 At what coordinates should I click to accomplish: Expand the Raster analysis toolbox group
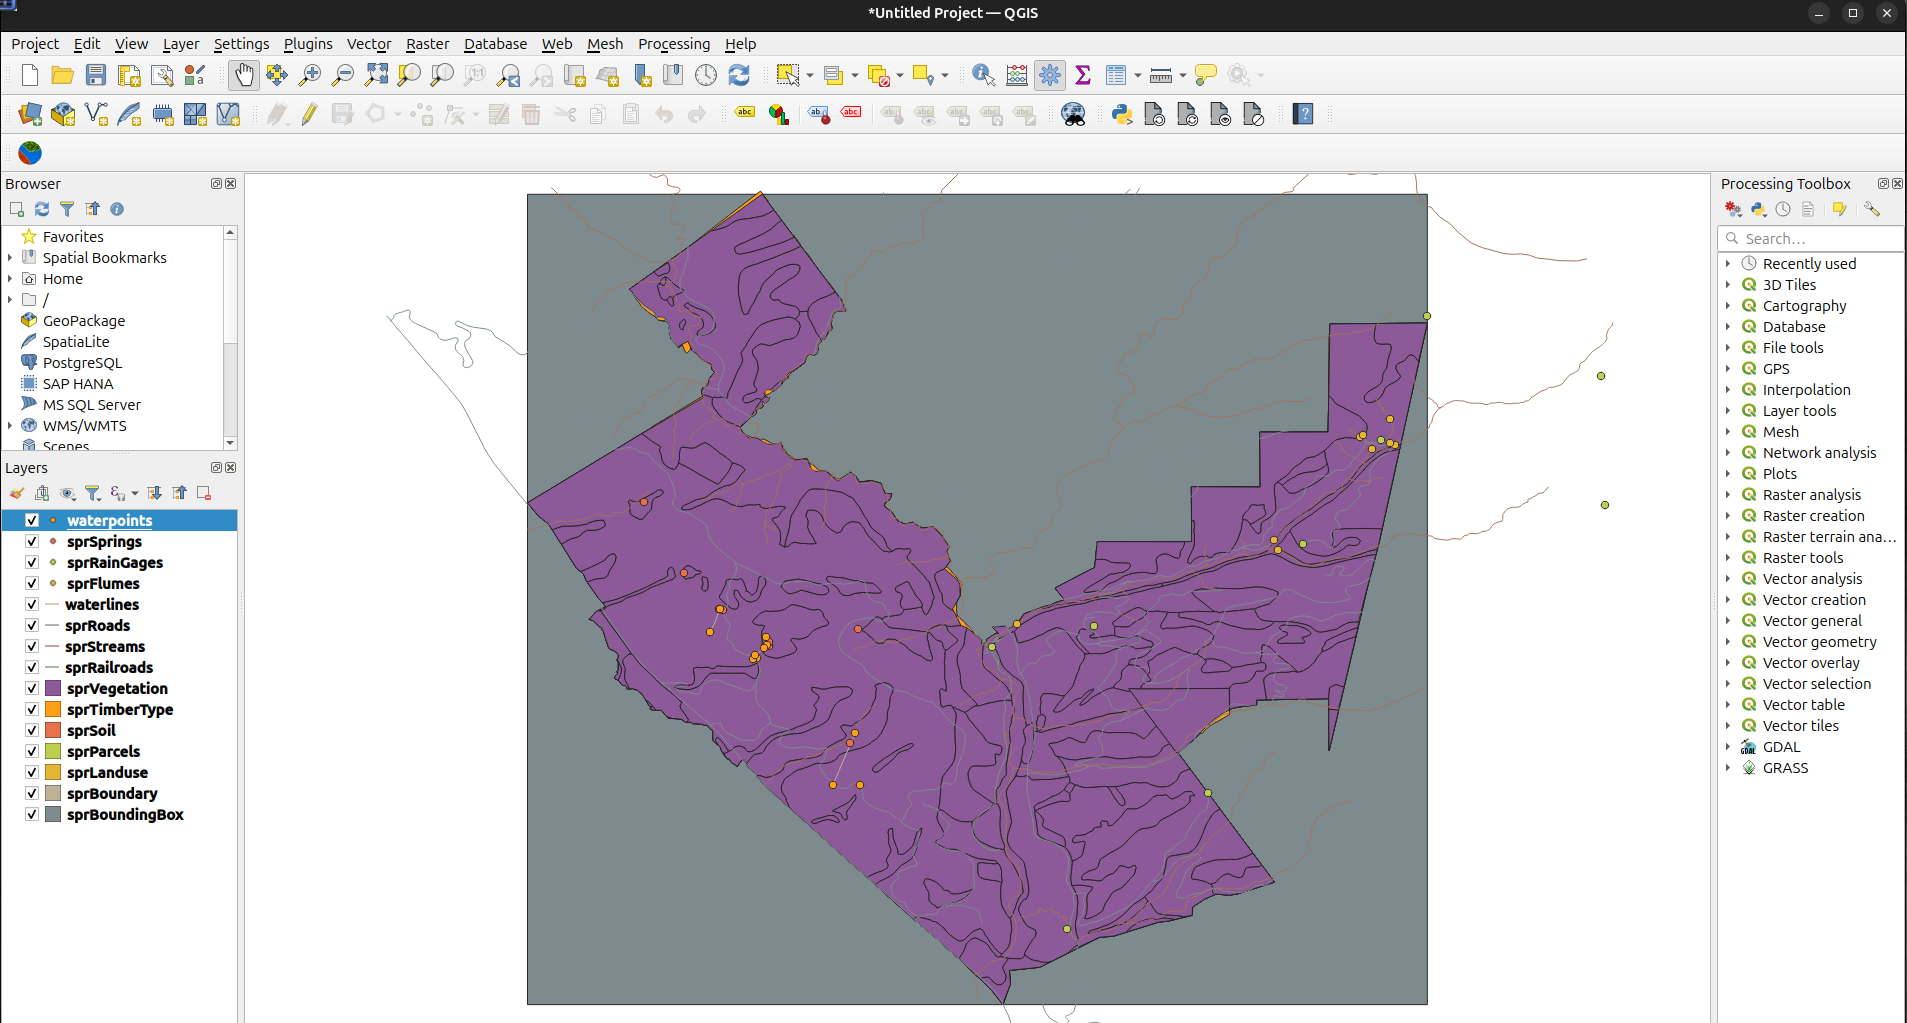1727,495
